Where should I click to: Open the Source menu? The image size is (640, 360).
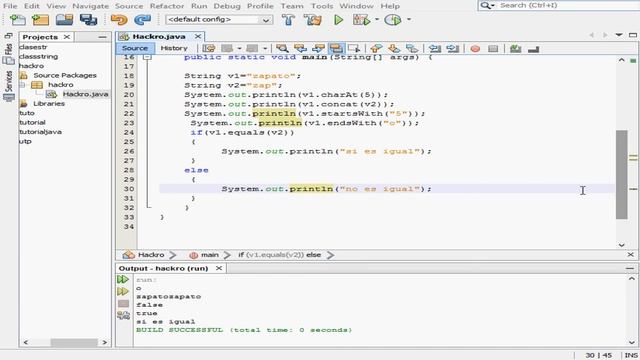[x=129, y=6]
